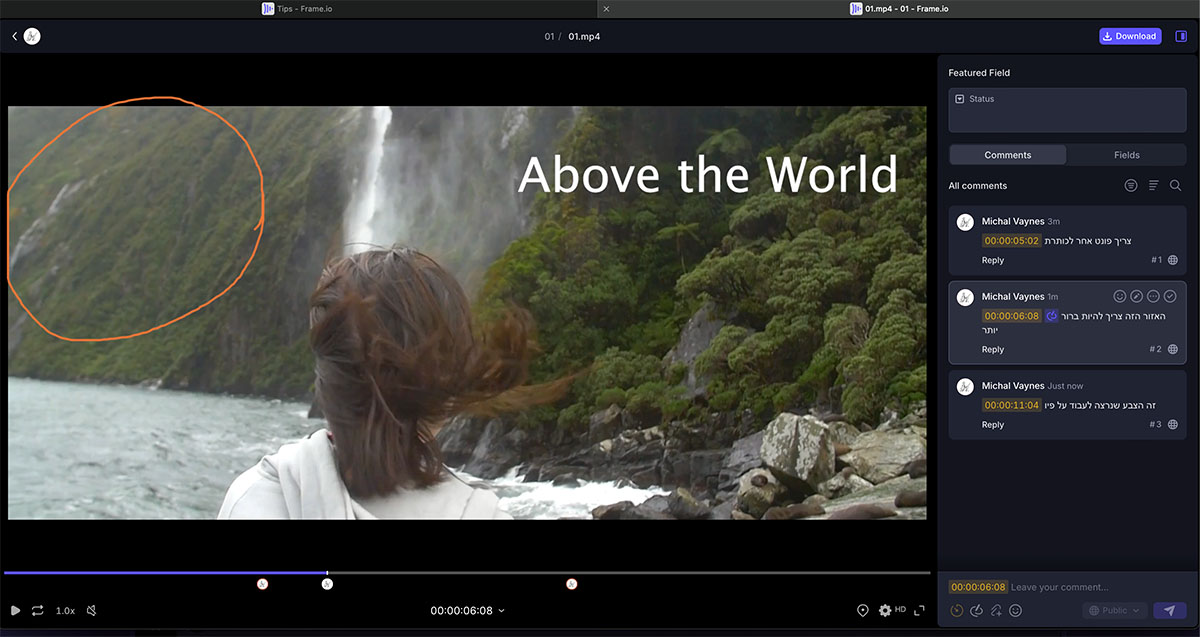Enter fullscreen with the expand icon
Image resolution: width=1200 pixels, height=637 pixels.
919,610
